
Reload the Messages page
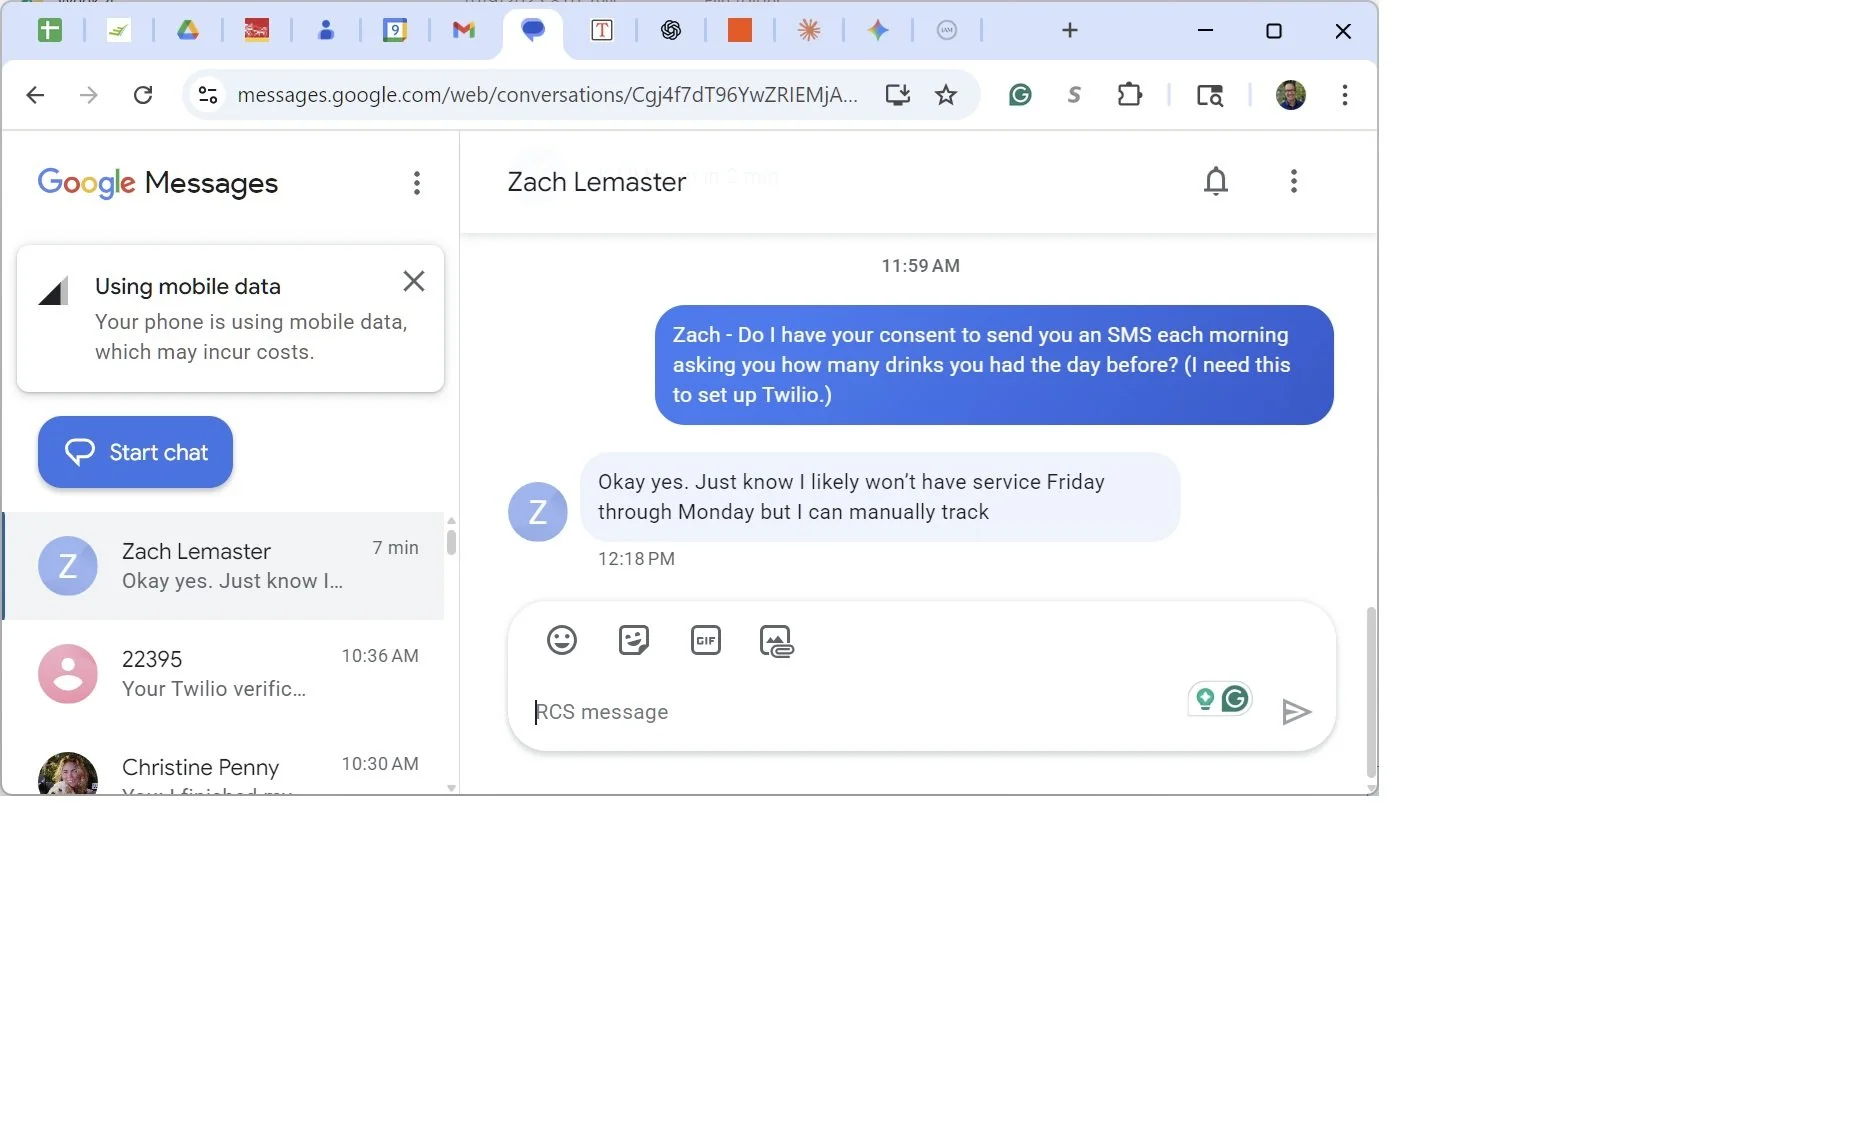[x=143, y=95]
